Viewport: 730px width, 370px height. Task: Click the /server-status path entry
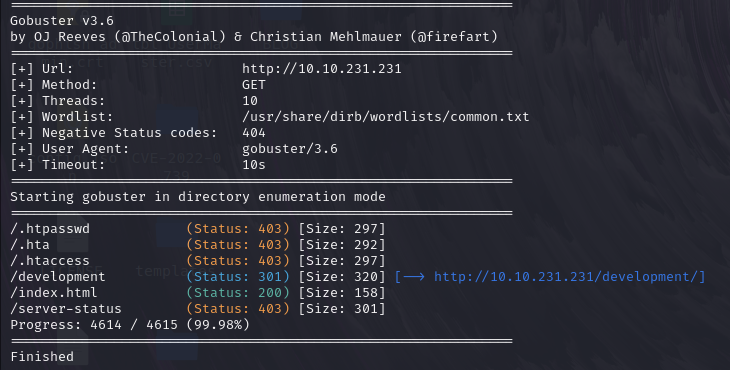point(66,309)
